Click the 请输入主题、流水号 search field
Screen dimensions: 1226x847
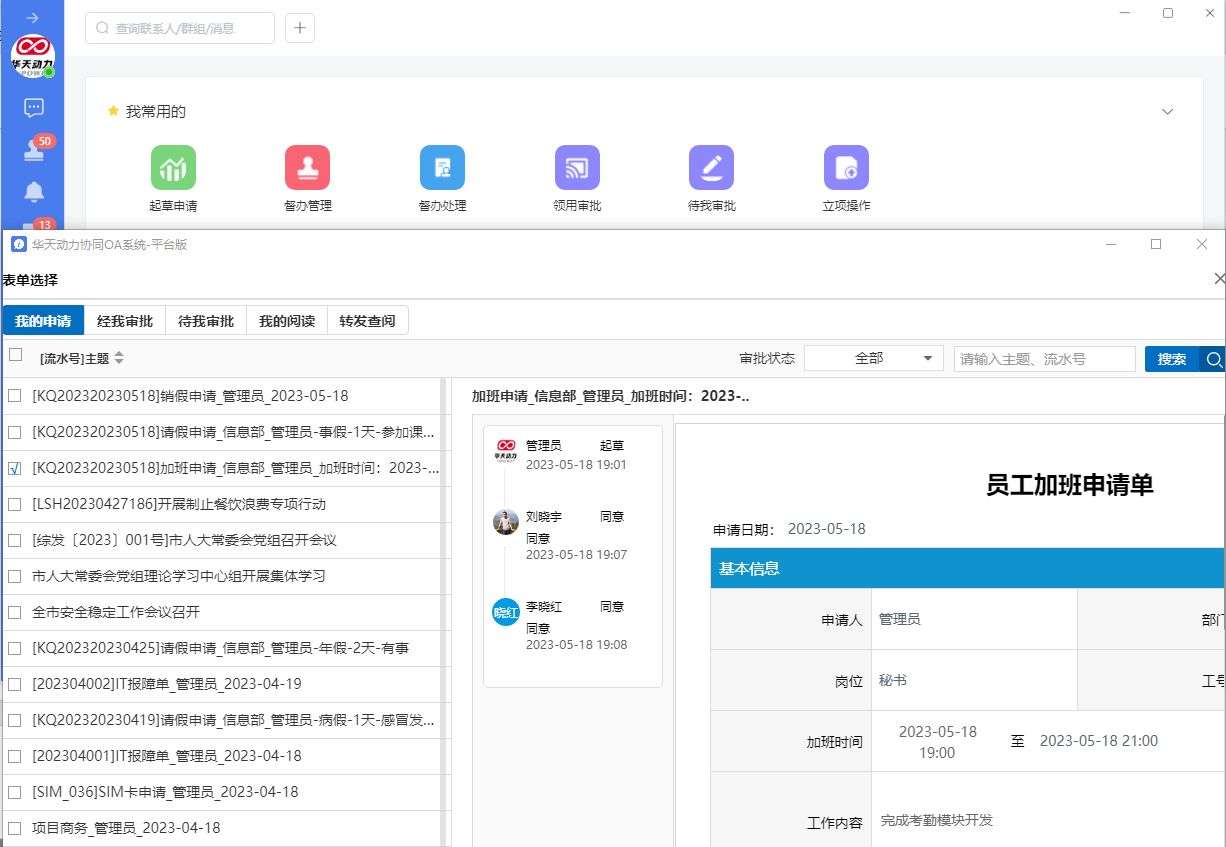point(1044,359)
